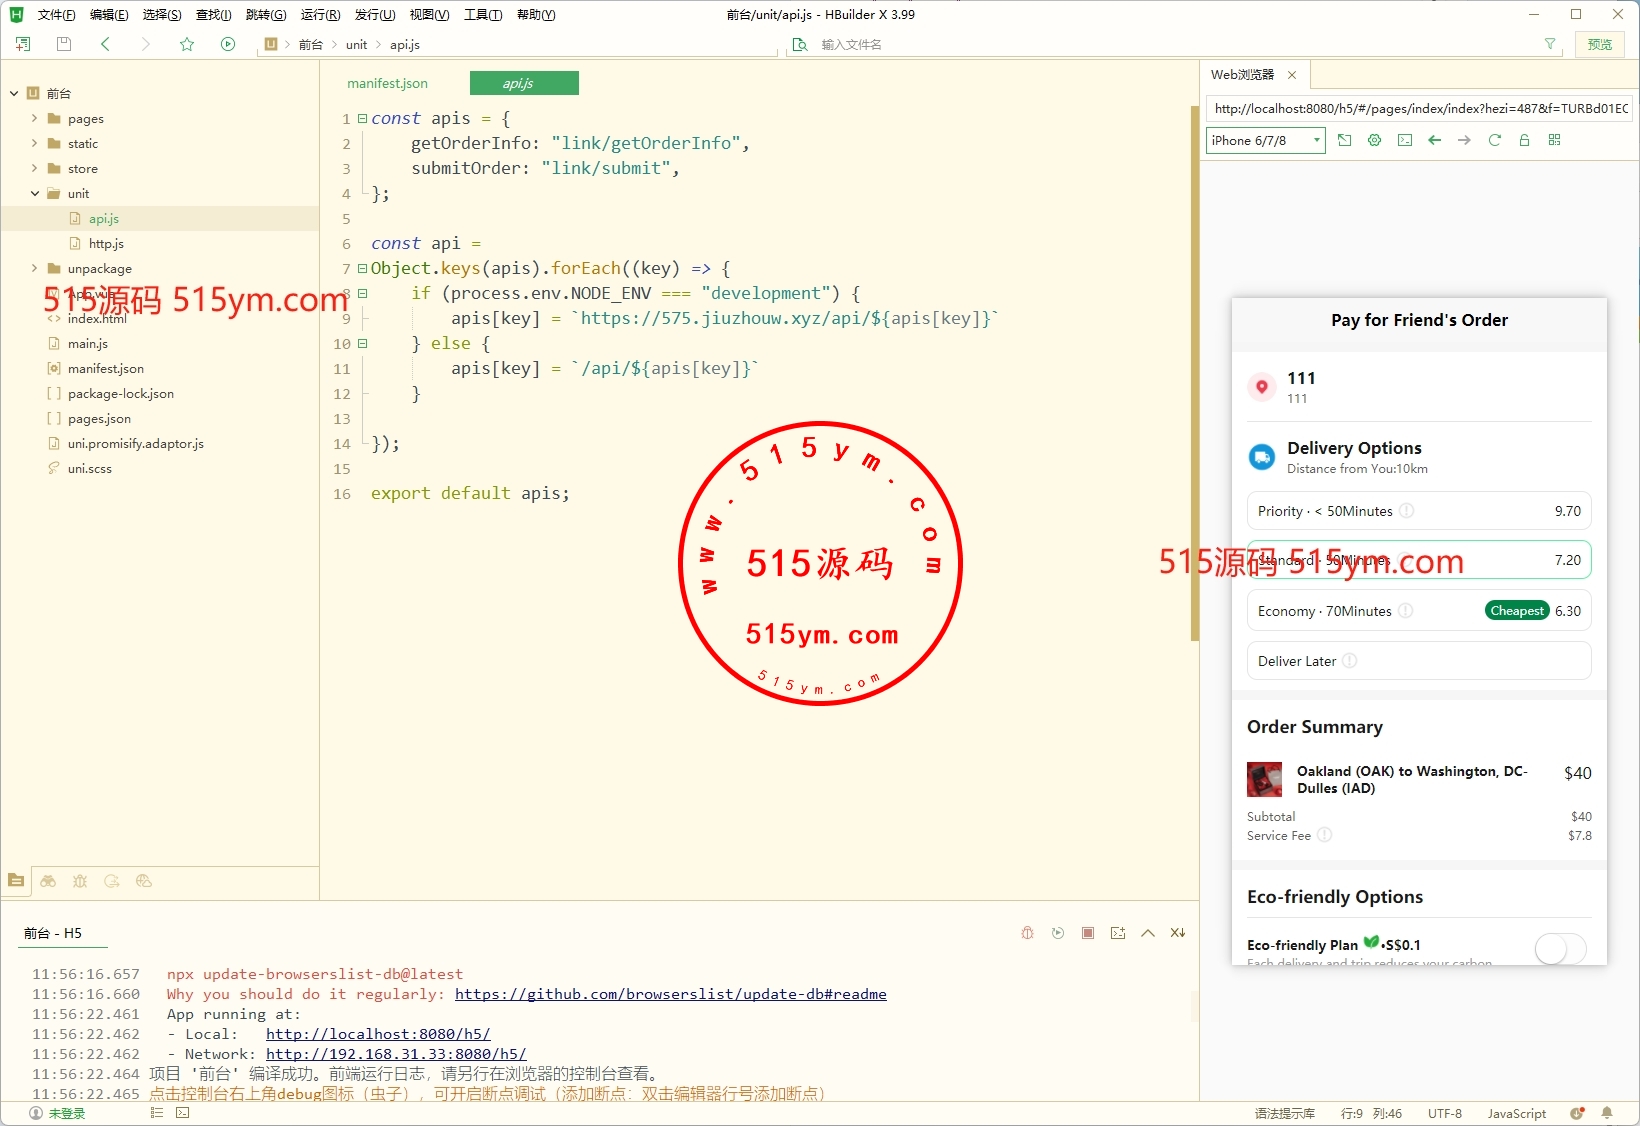
Task: Open browser settings gear icon
Action: pyautogui.click(x=1374, y=141)
